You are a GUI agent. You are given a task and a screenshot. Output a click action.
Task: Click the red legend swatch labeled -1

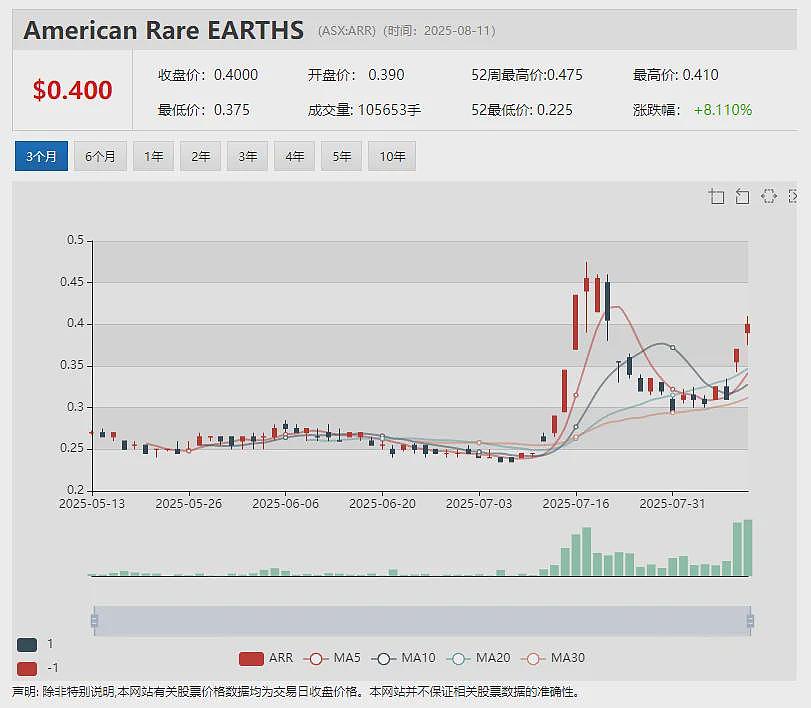click(x=27, y=669)
